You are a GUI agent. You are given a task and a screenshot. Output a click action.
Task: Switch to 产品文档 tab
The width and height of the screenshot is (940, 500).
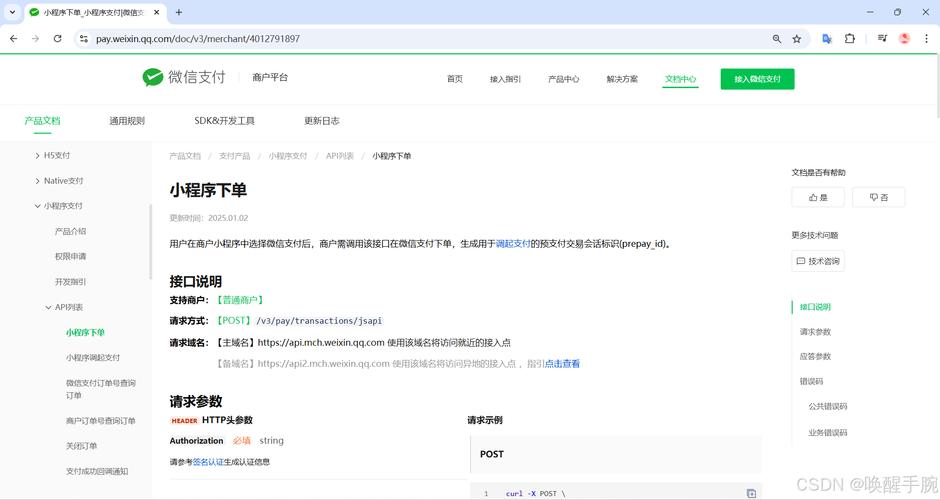click(43, 121)
